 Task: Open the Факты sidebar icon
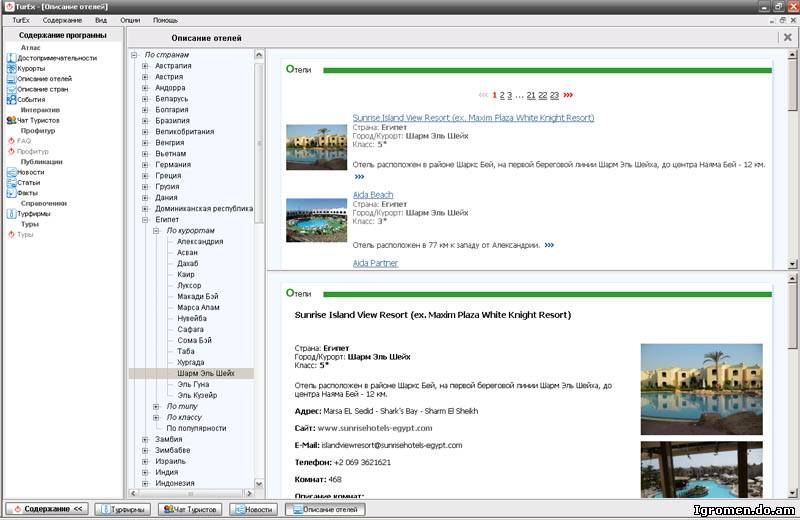tap(11, 193)
